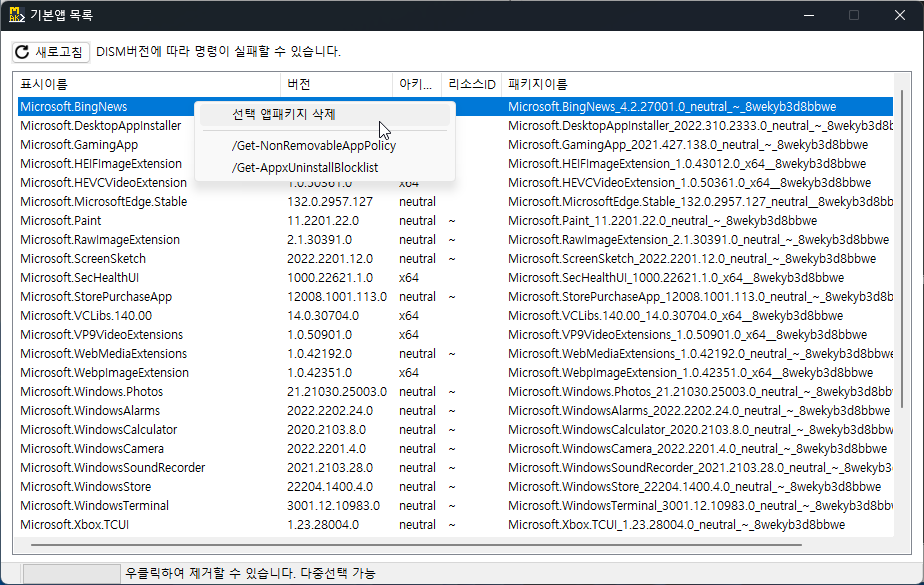Select the Microsoft.StorePurchaseApp row
The height and width of the screenshot is (585, 924).
click(455, 296)
